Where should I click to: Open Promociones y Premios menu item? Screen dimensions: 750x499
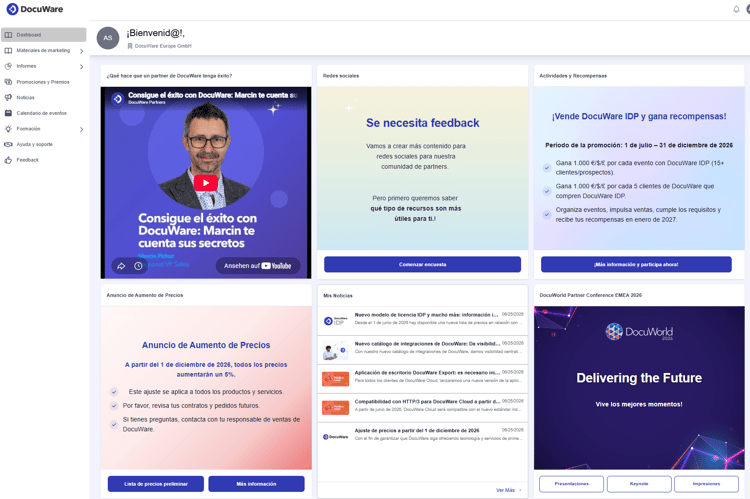tap(44, 82)
